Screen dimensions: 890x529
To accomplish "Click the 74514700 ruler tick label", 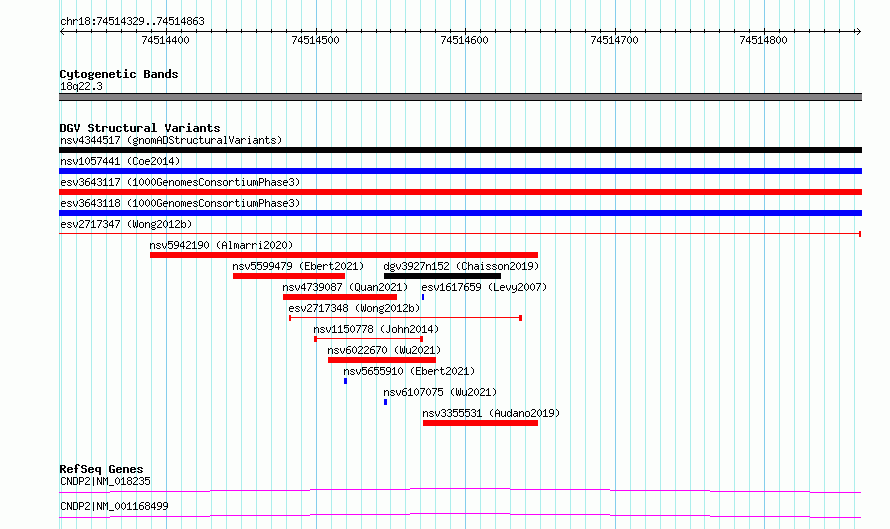I will (x=614, y=40).
